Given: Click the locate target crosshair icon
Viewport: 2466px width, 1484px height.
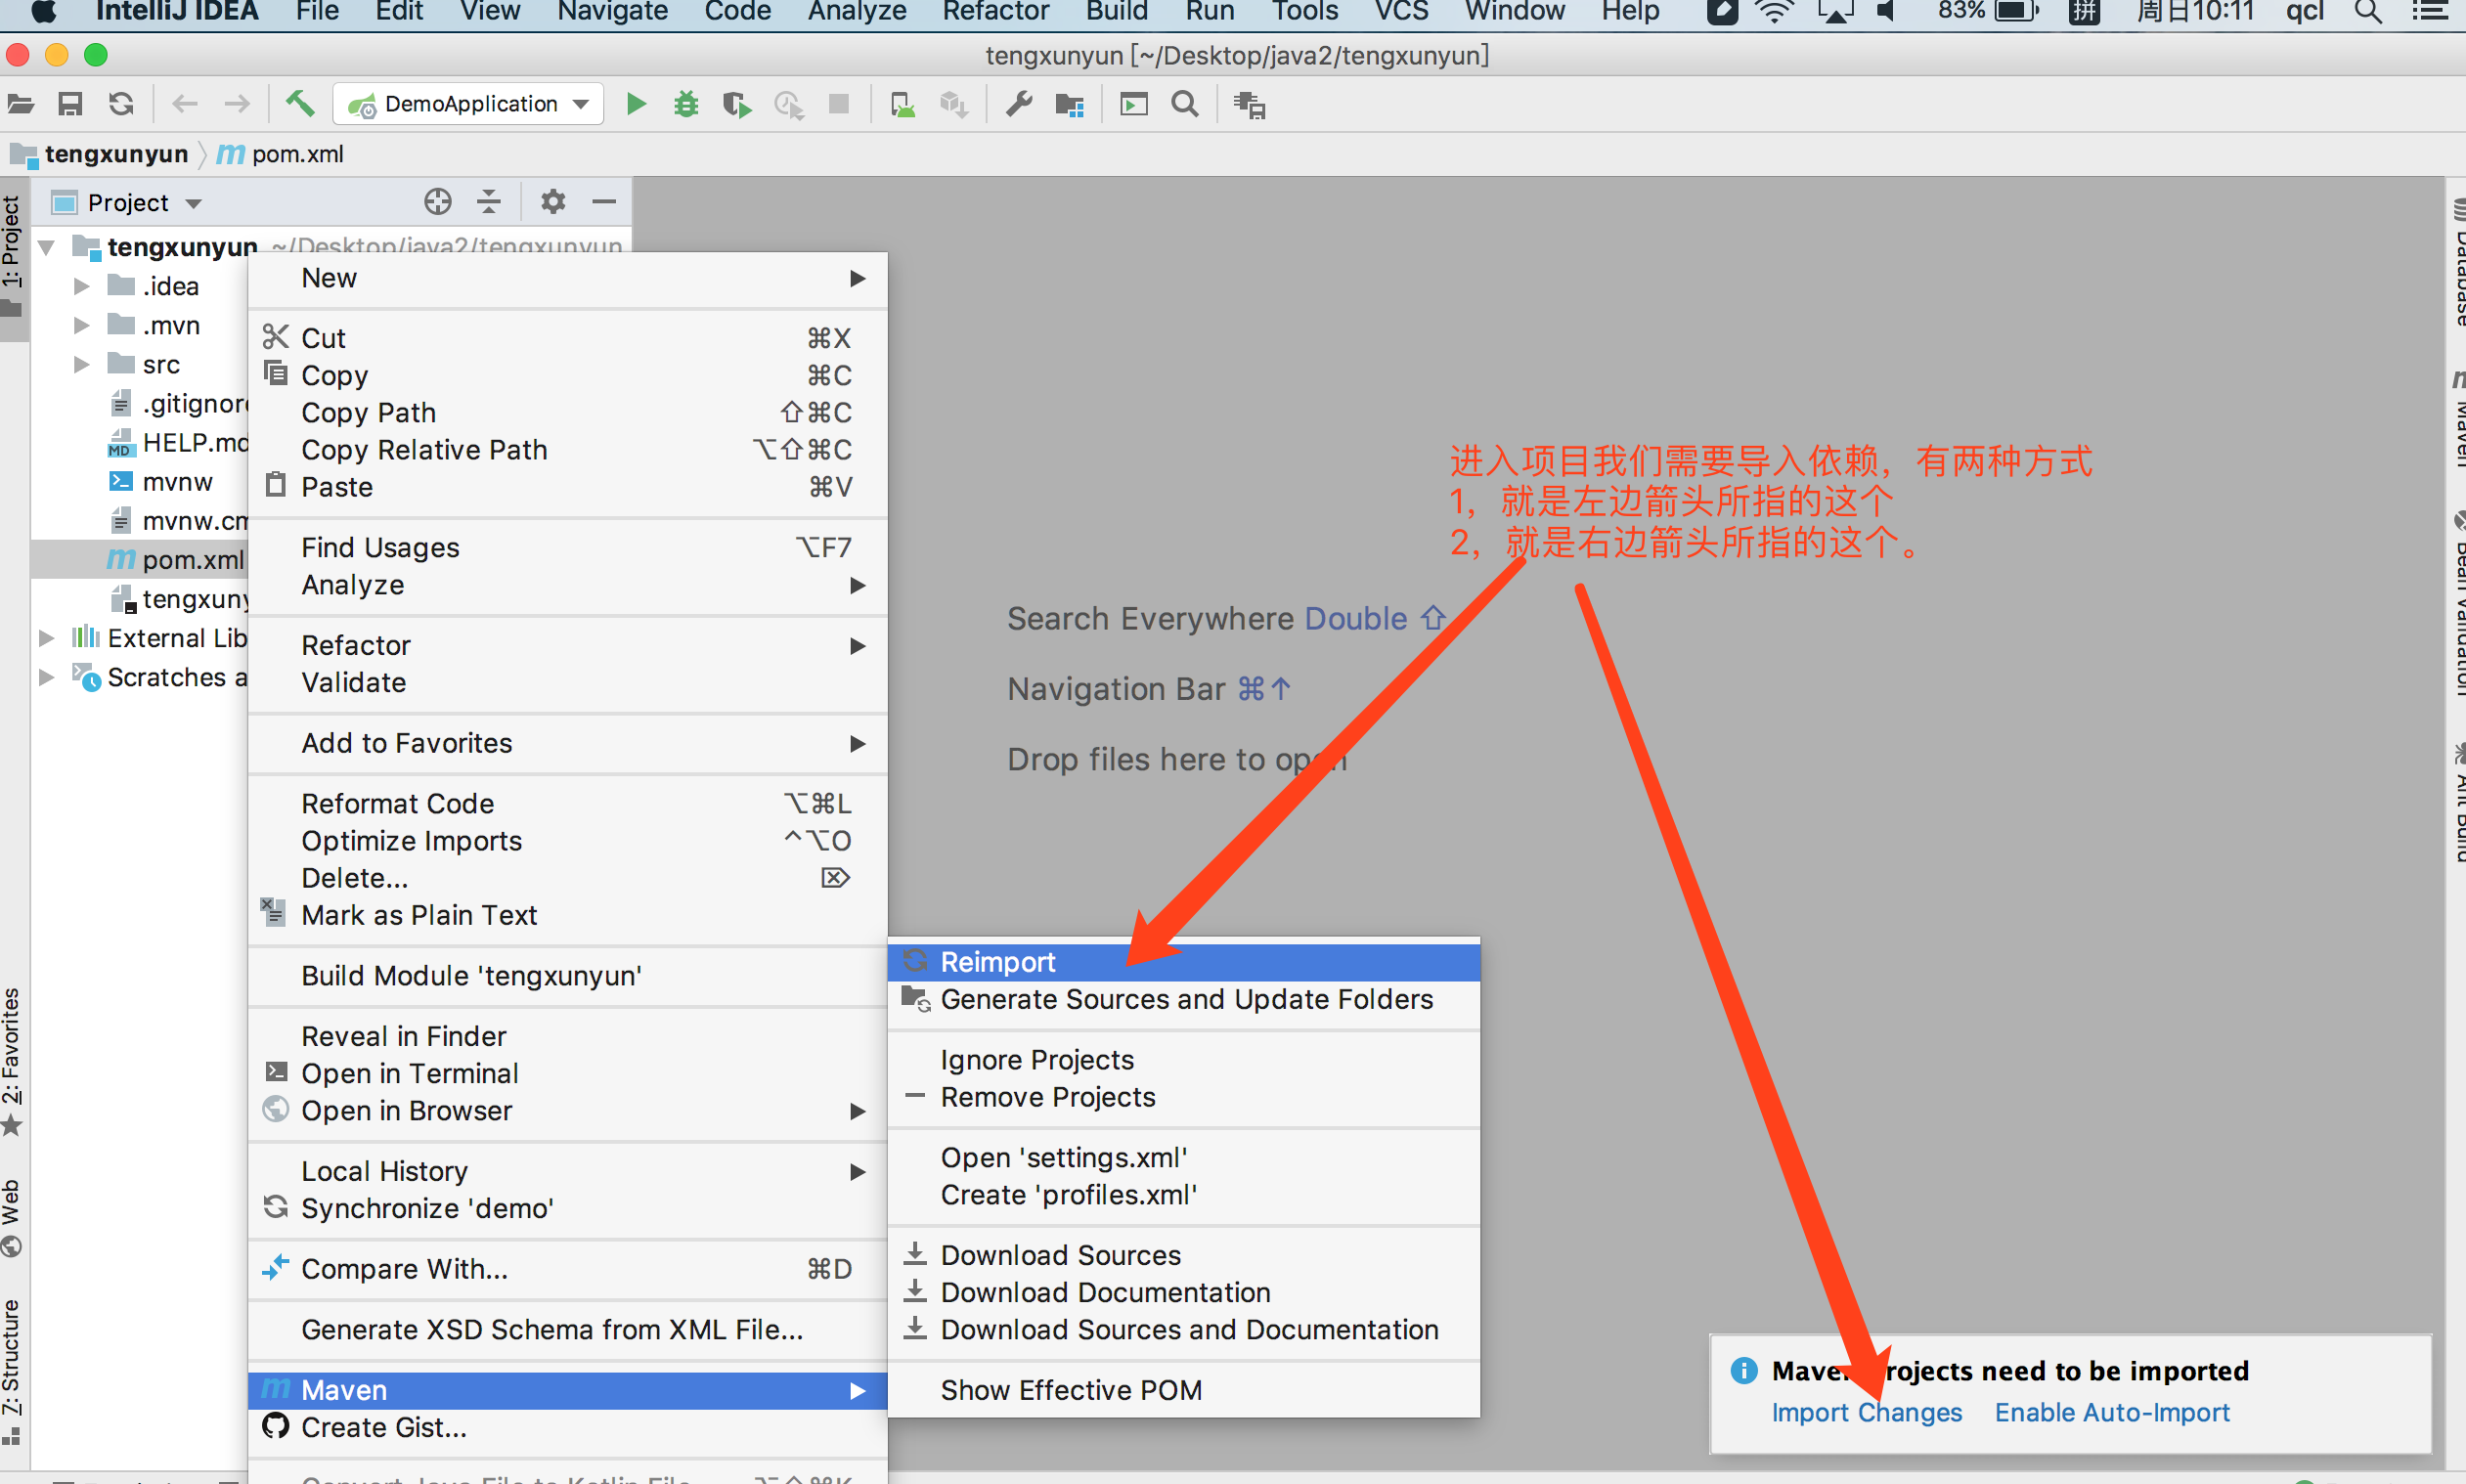Looking at the screenshot, I should coord(437,202).
